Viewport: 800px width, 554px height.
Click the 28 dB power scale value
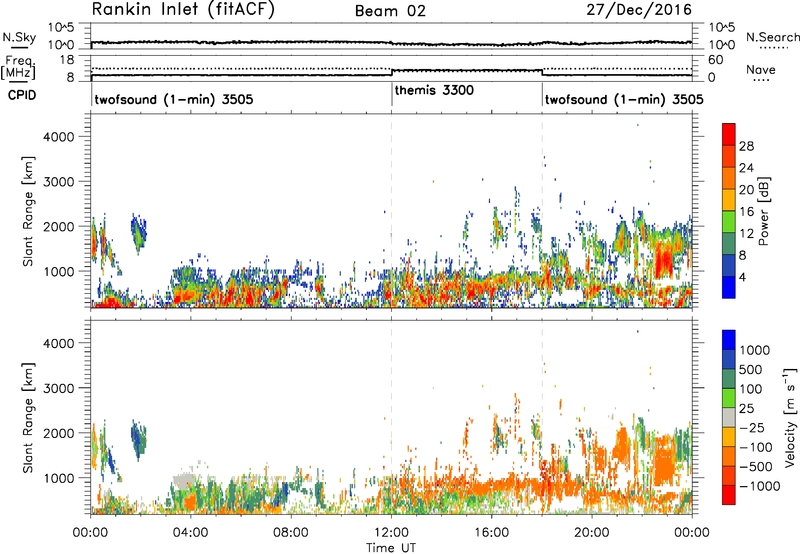(x=746, y=146)
